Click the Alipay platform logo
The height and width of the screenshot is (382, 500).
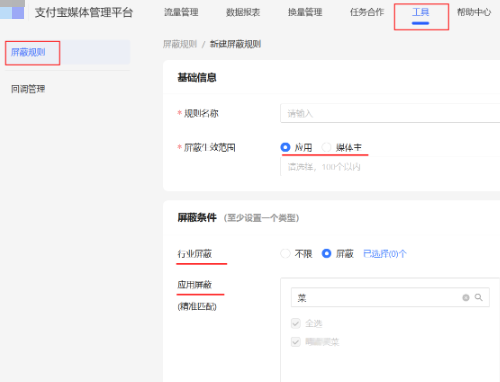point(12,10)
